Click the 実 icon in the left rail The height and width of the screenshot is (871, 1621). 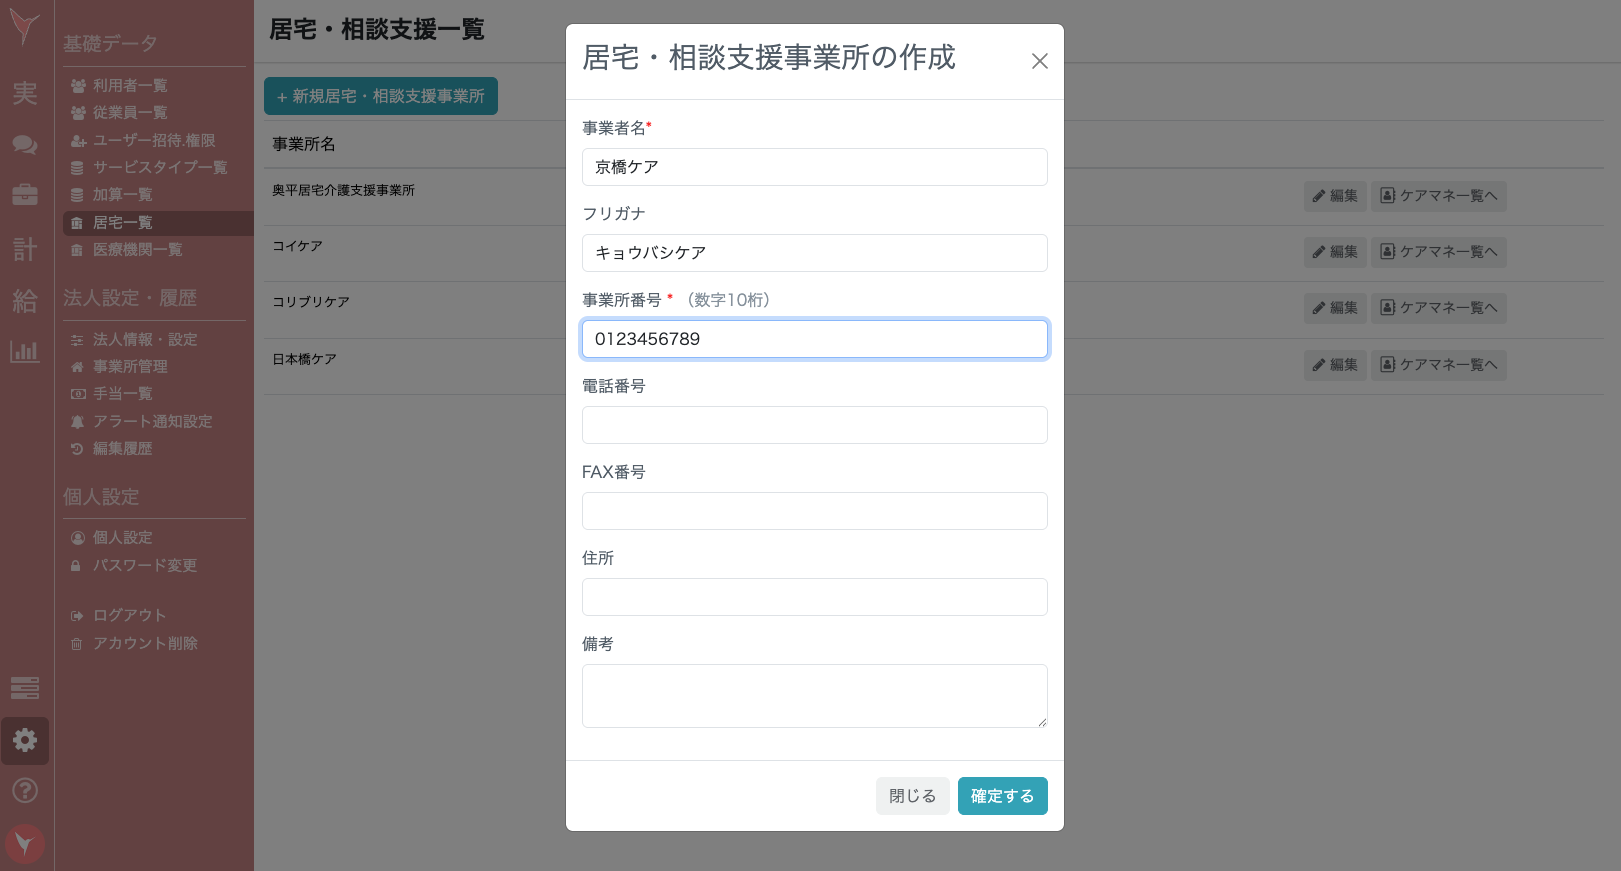tap(25, 93)
